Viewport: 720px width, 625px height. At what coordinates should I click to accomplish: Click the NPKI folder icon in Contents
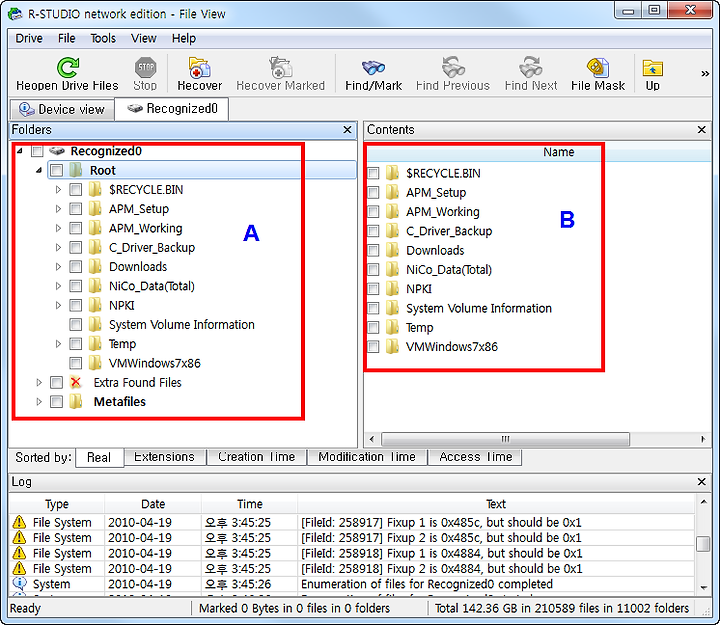(393, 289)
